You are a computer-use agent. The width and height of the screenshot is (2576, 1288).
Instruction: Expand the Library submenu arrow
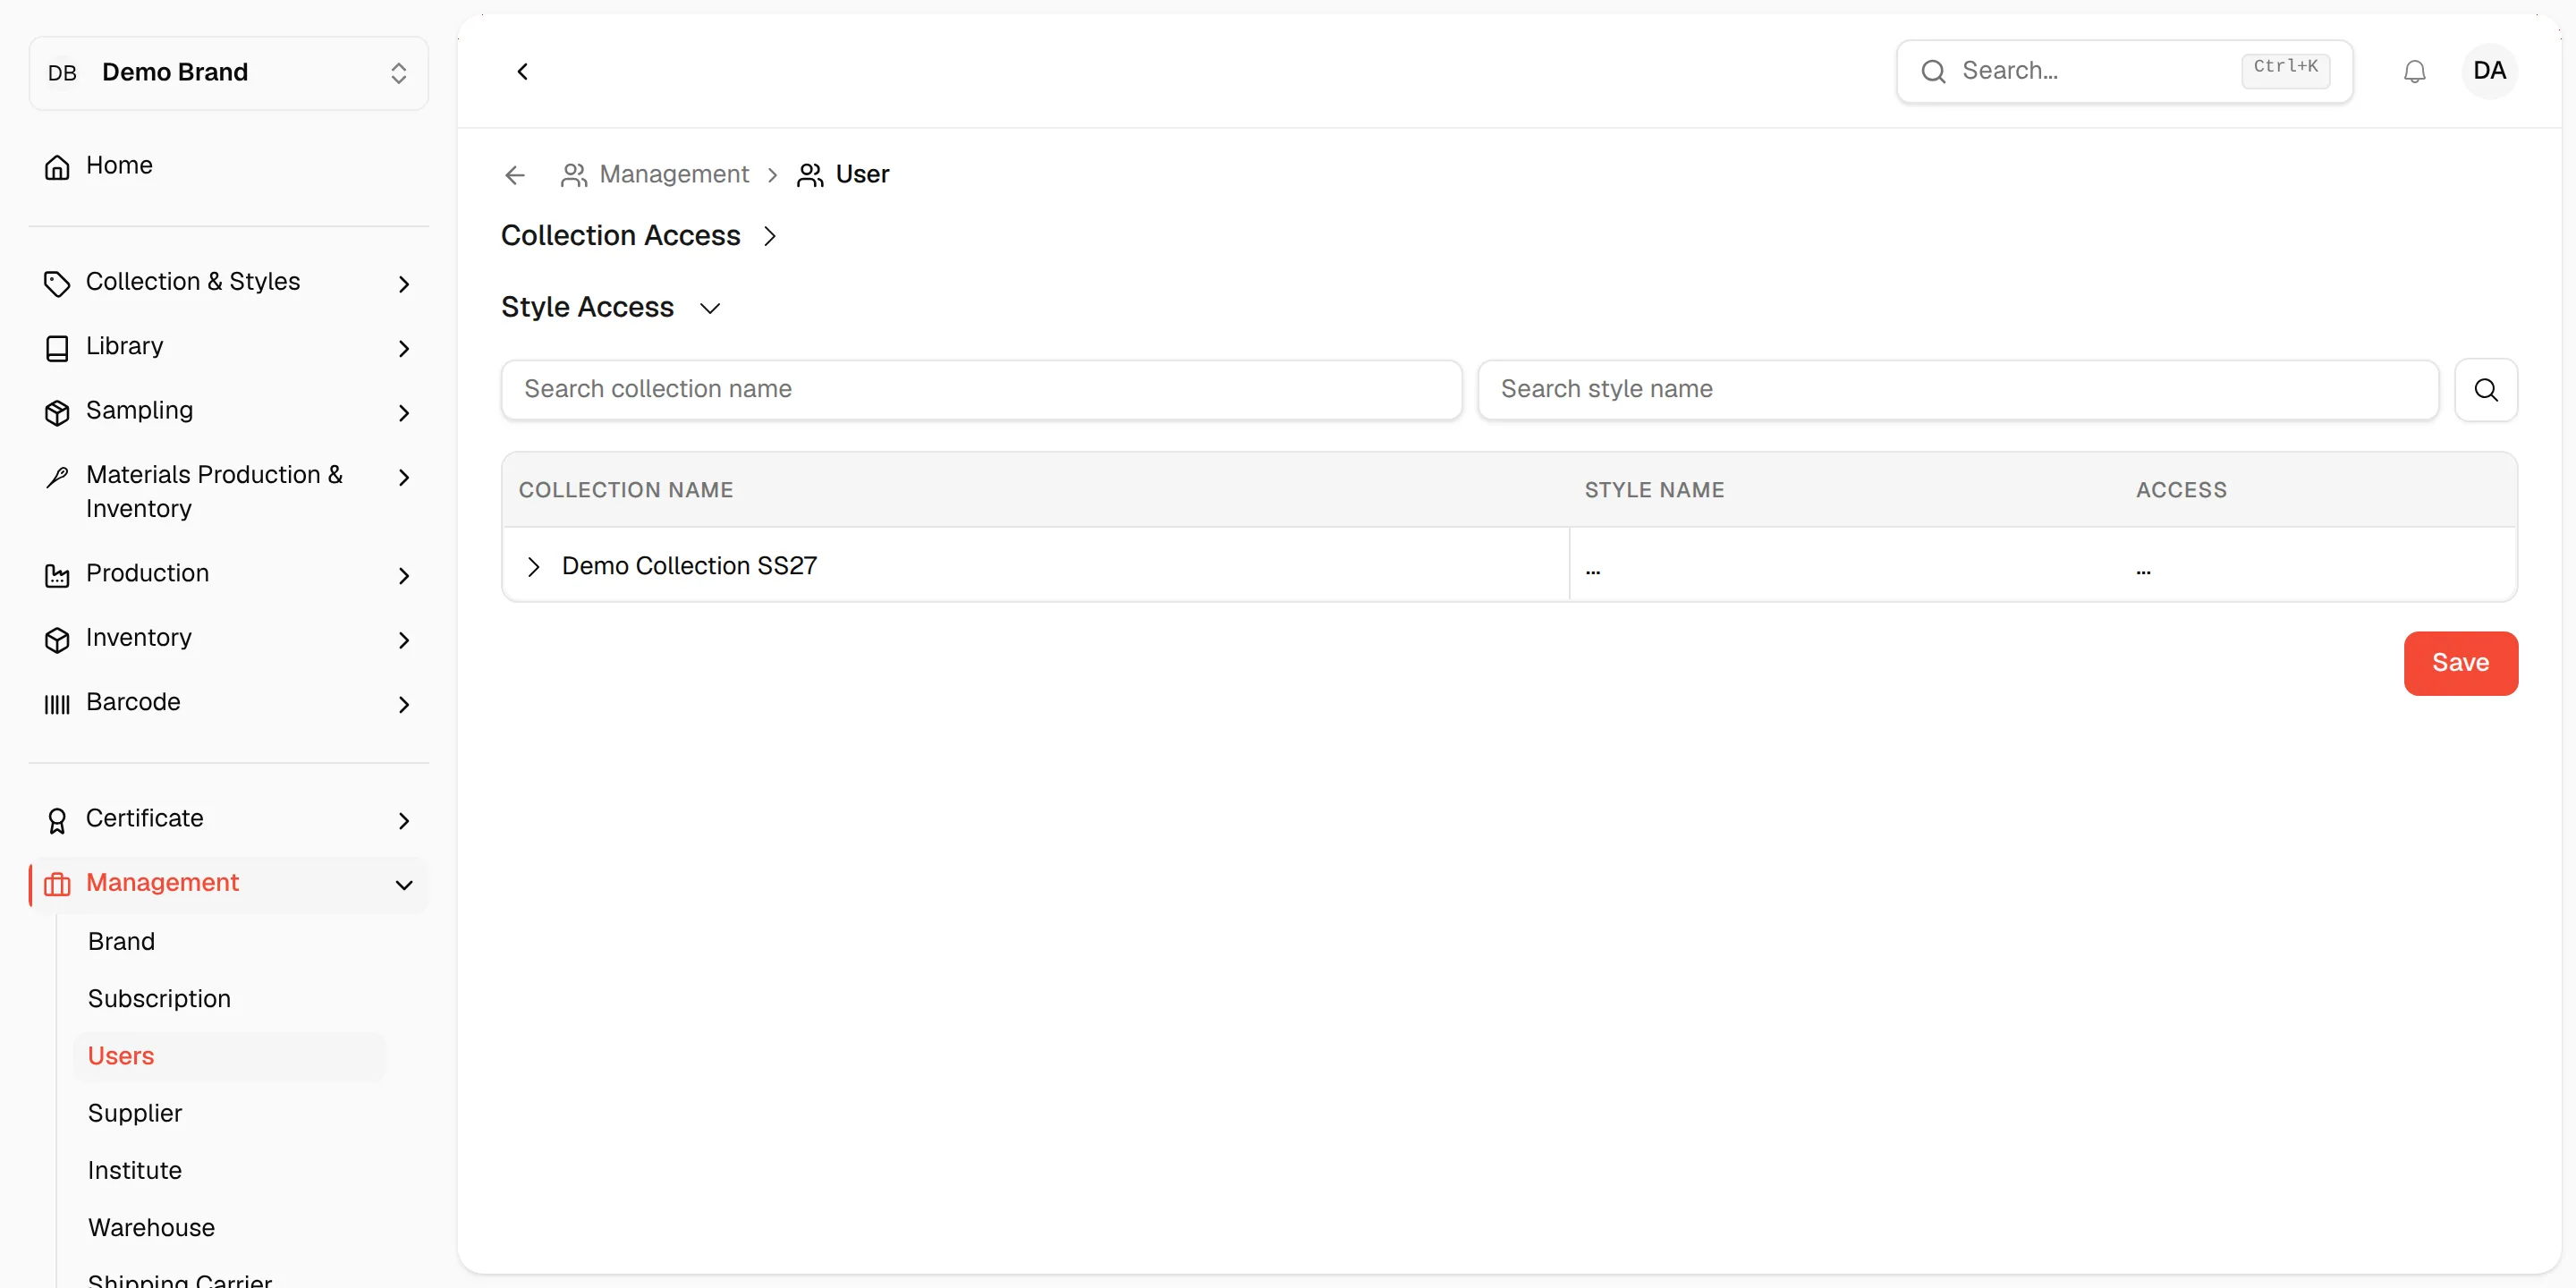coord(403,348)
